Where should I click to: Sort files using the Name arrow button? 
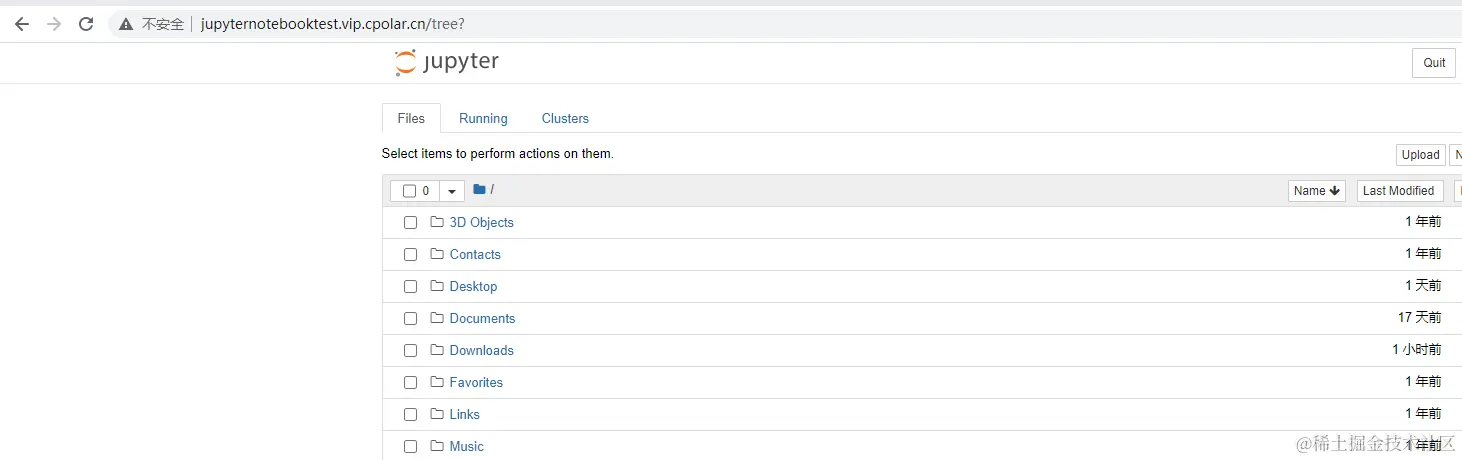click(x=1316, y=191)
